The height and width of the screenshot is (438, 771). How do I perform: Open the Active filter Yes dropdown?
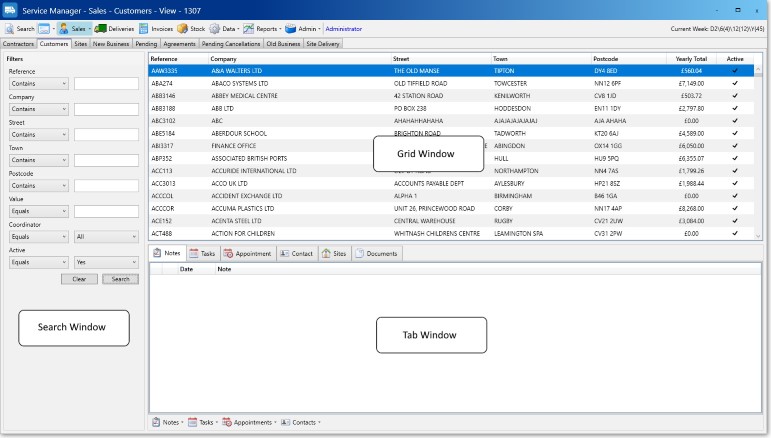(x=106, y=263)
